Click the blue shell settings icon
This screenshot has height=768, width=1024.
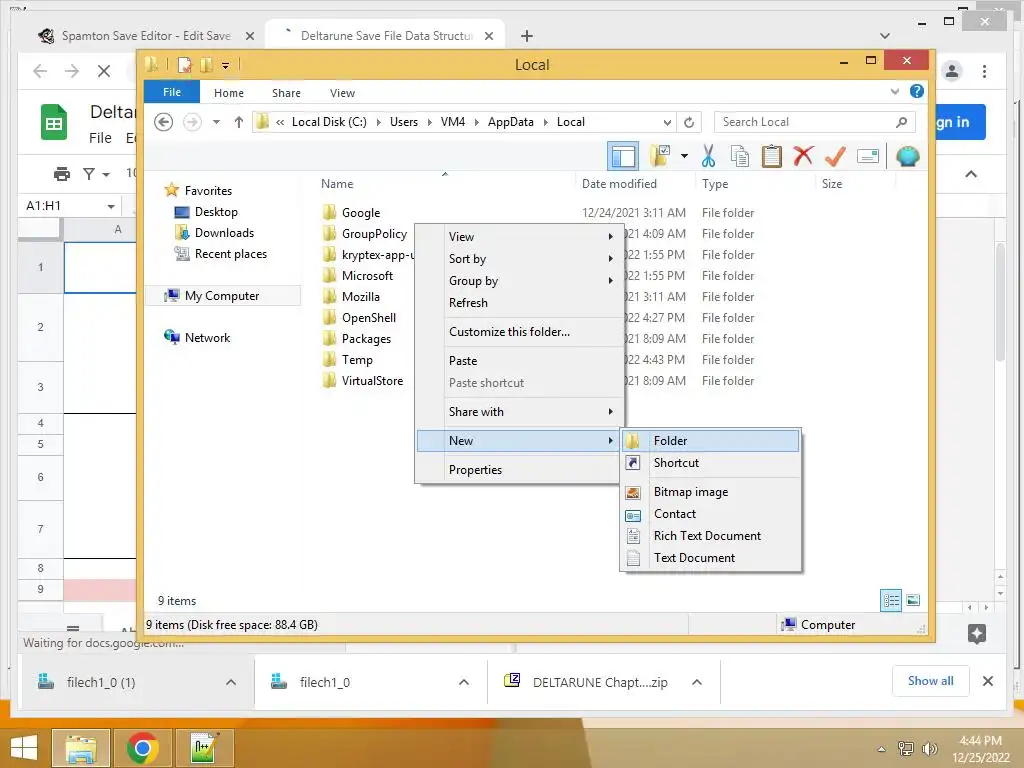point(908,156)
